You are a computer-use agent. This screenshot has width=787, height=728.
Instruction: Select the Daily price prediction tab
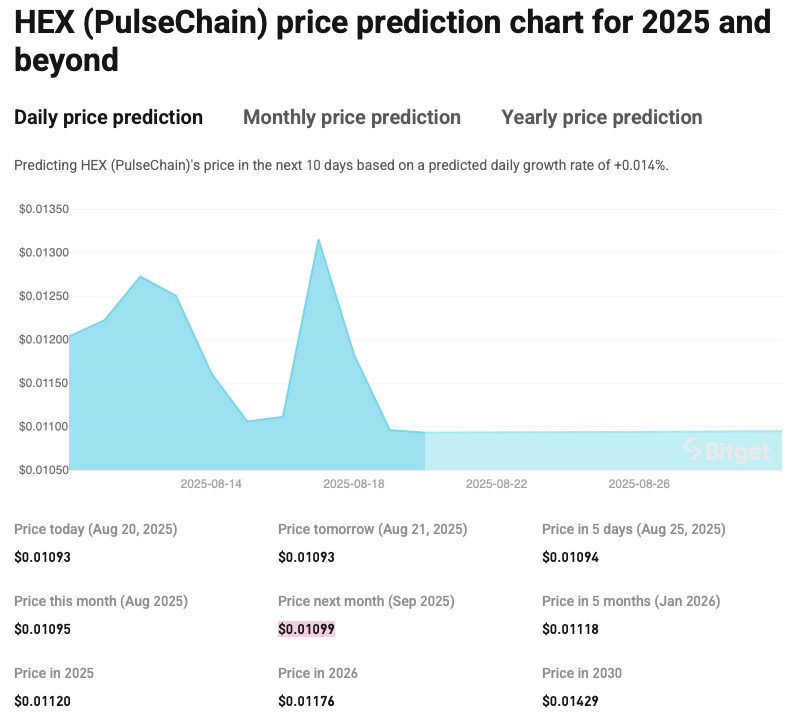pos(108,117)
